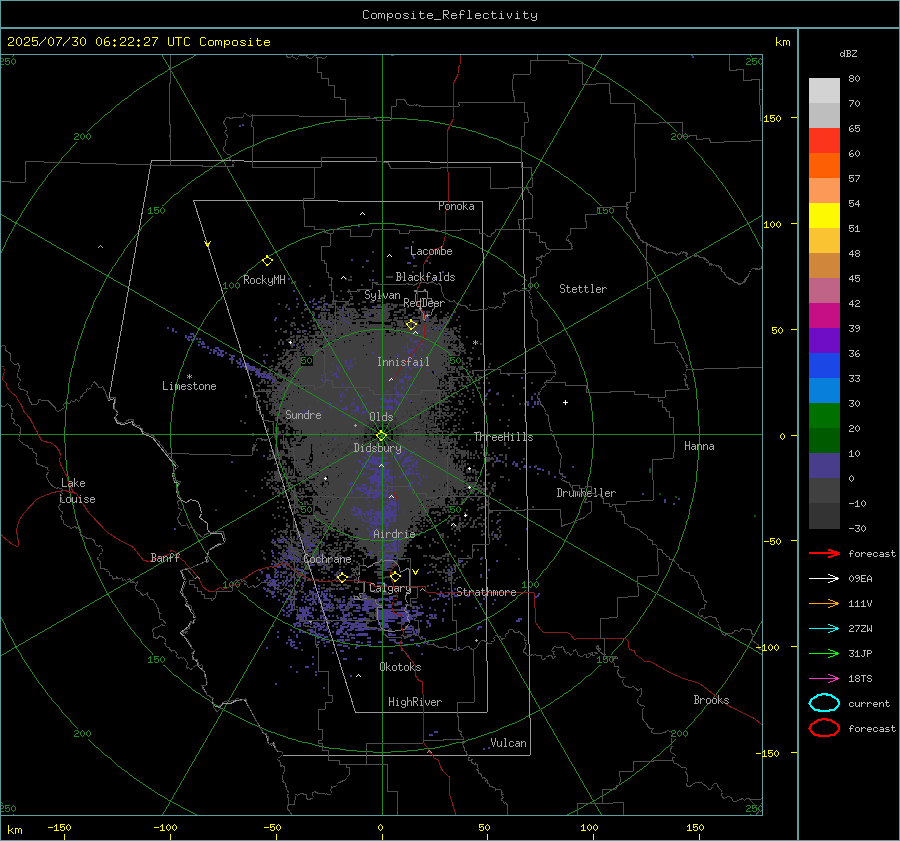Click the RockyMH label

264,280
